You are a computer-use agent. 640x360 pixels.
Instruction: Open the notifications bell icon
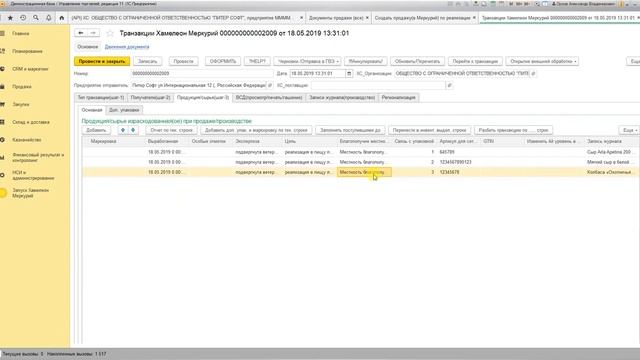pyautogui.click(x=49, y=18)
